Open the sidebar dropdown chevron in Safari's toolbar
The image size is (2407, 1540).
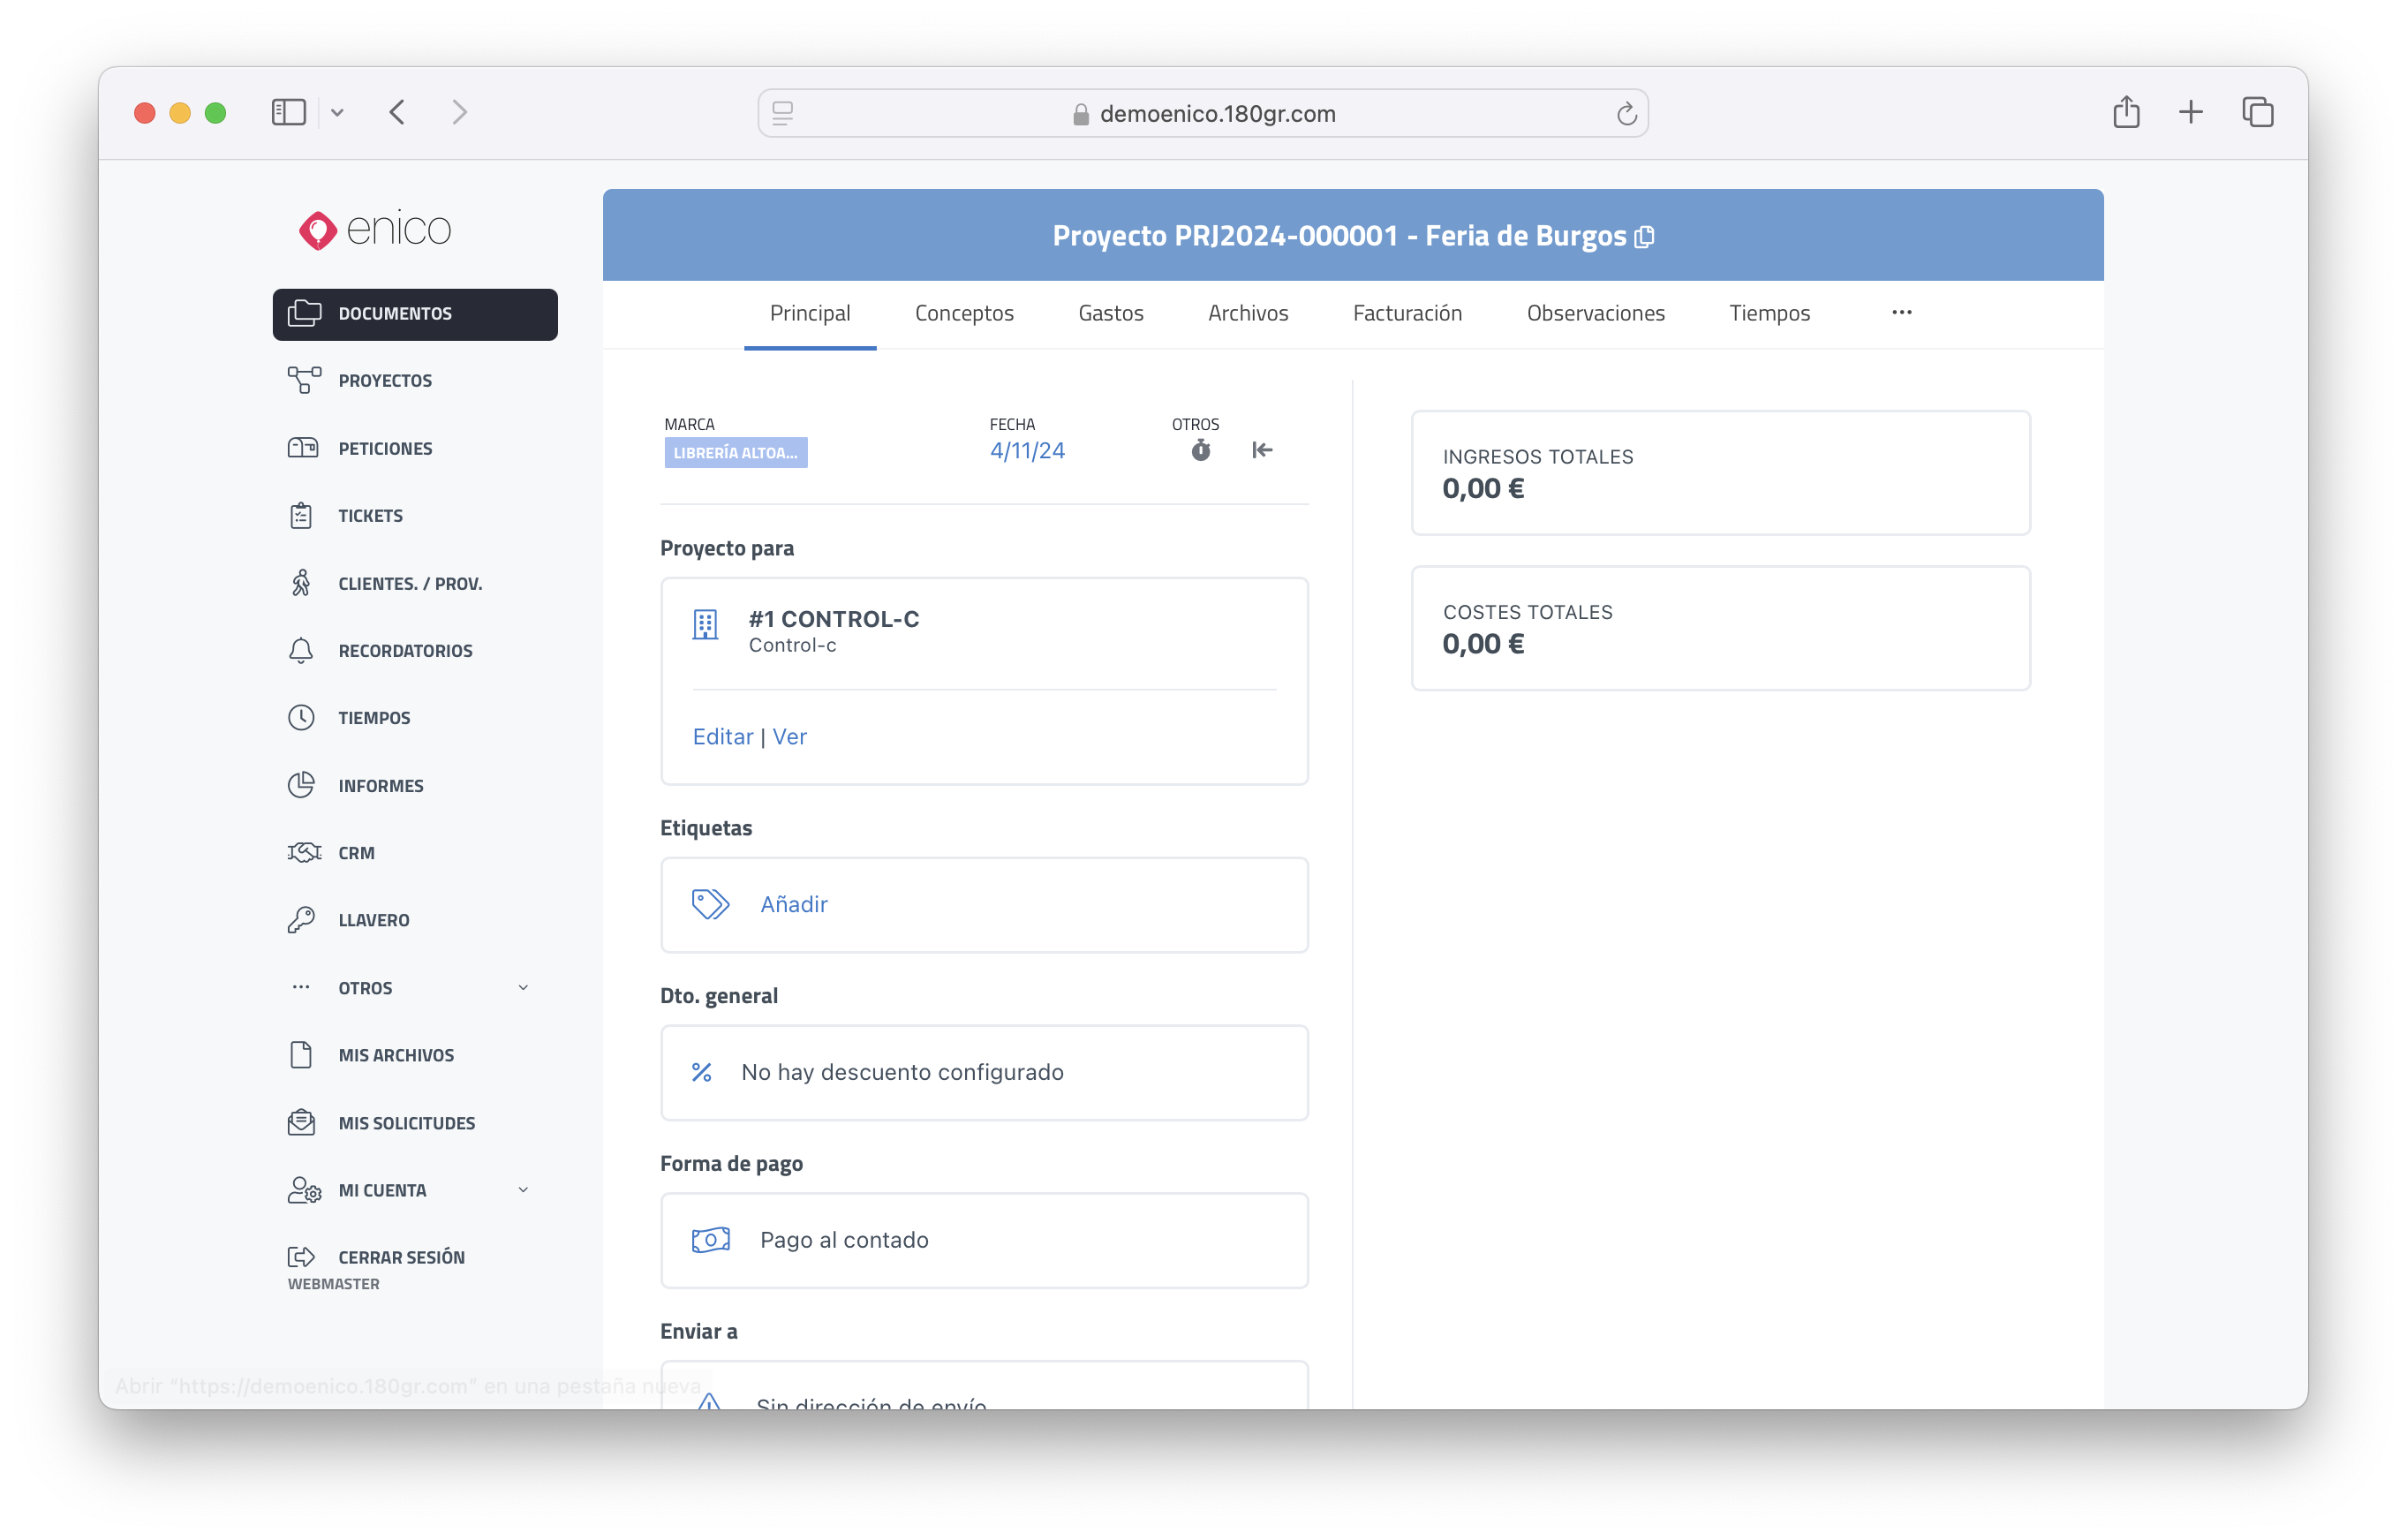(337, 113)
